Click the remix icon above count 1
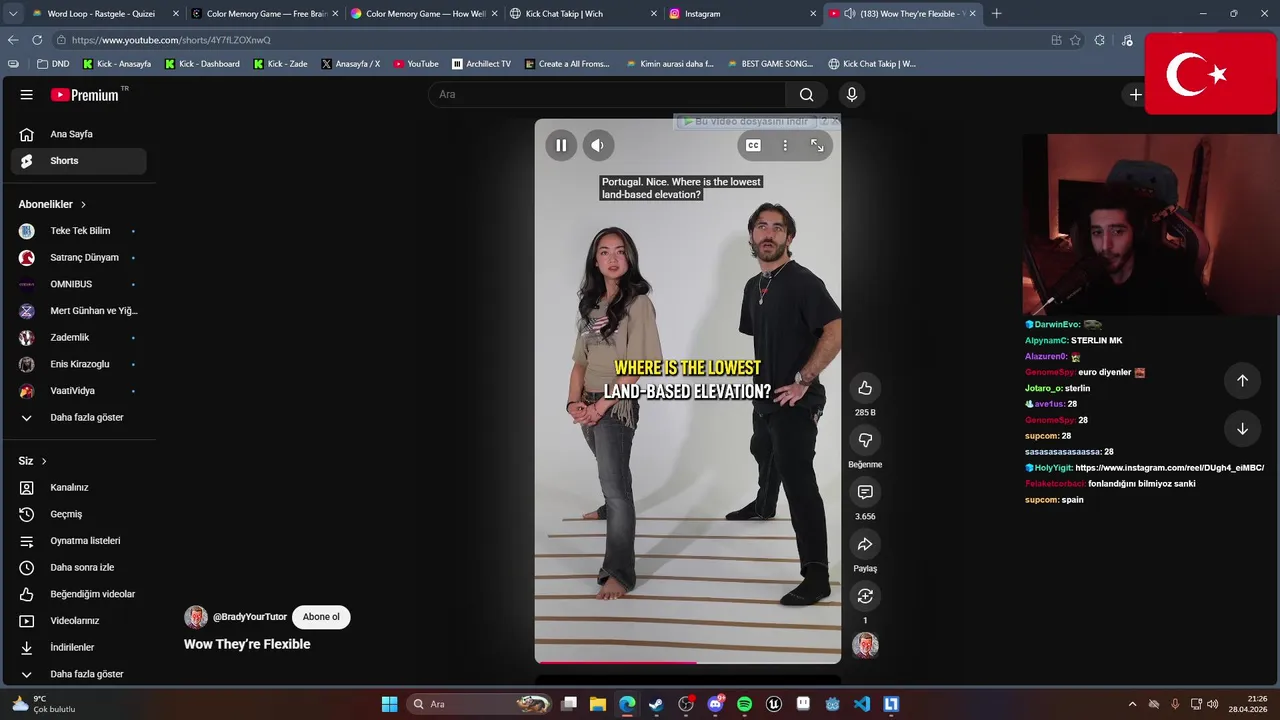 click(865, 596)
